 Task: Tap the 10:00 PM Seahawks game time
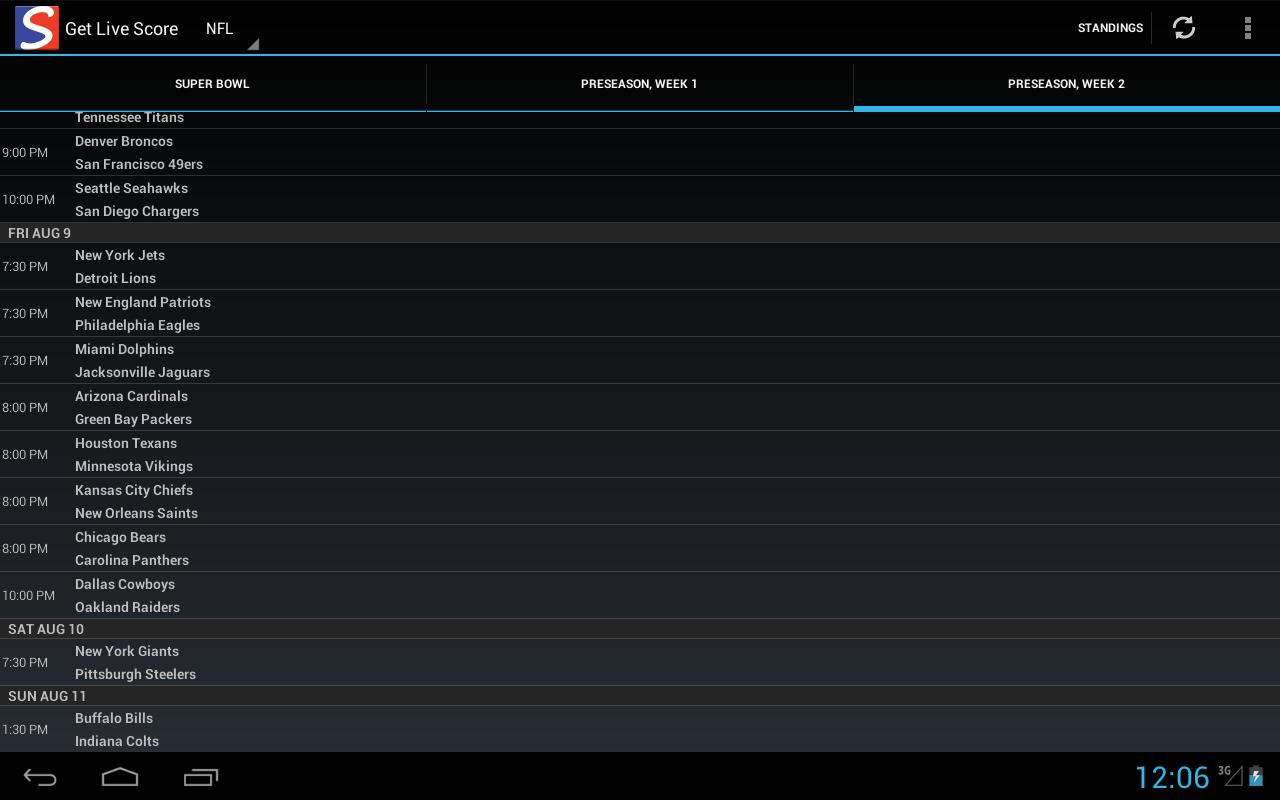coord(28,200)
